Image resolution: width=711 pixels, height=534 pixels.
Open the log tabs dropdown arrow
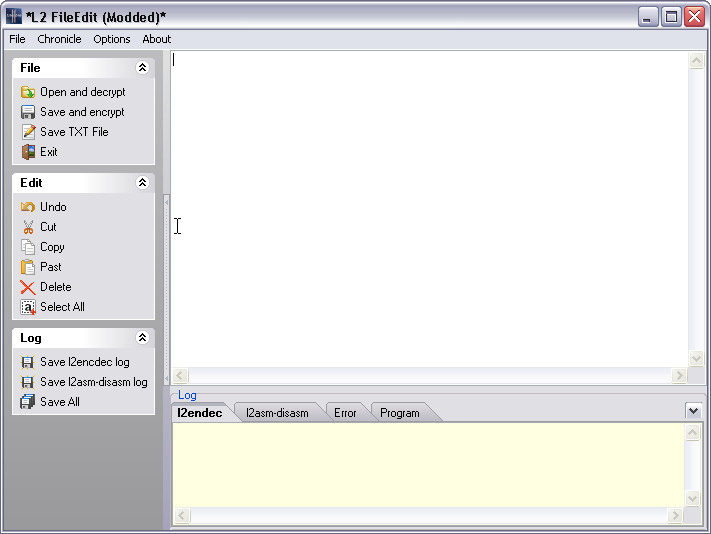pyautogui.click(x=693, y=411)
